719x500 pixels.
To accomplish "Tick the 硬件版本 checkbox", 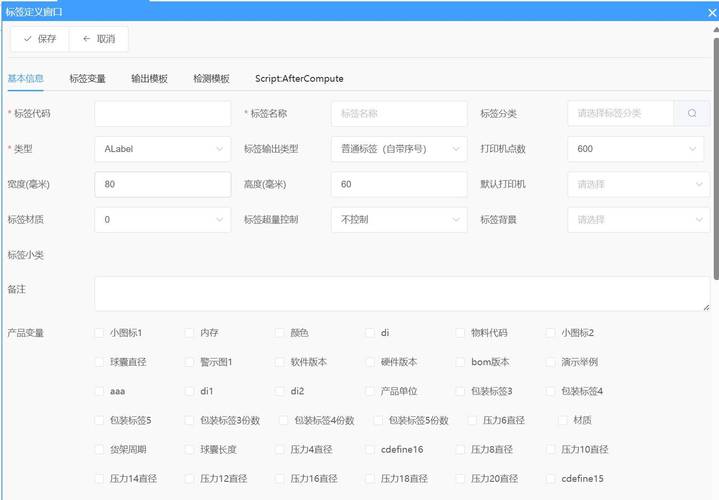I will (370, 362).
